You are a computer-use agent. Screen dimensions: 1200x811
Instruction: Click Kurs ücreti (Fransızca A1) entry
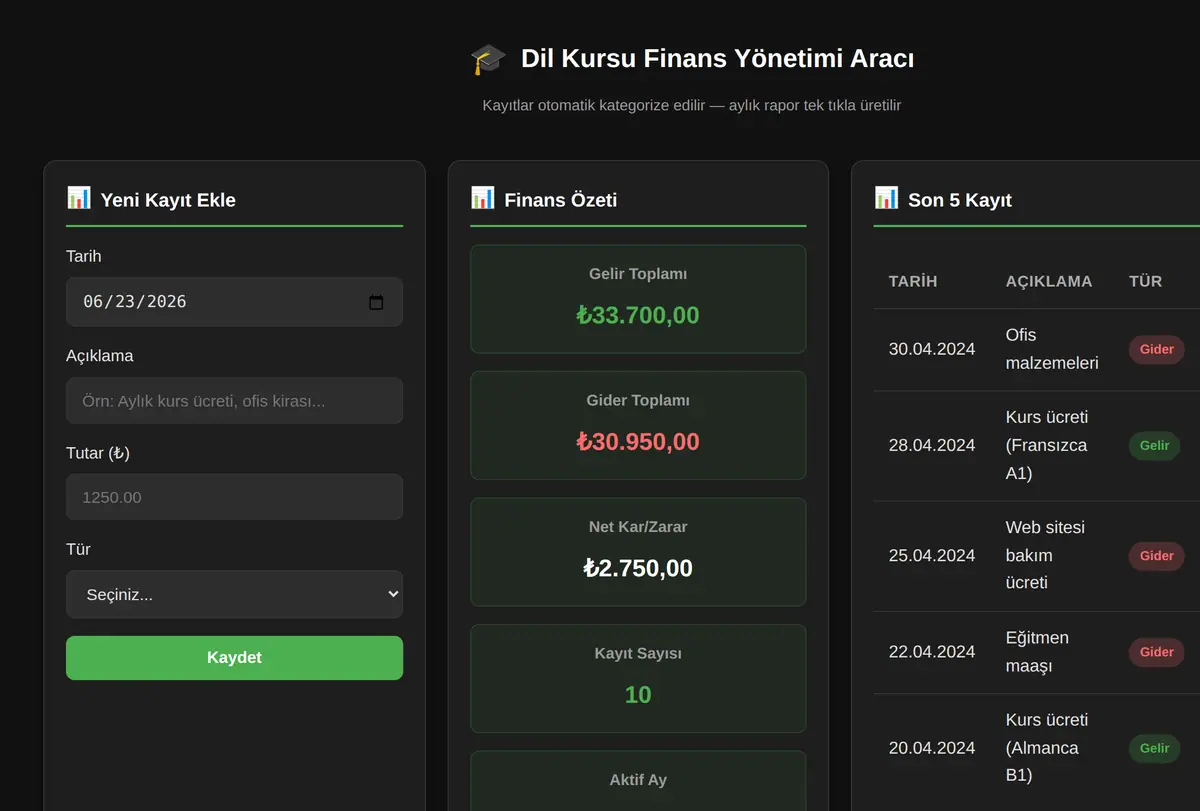click(1047, 445)
